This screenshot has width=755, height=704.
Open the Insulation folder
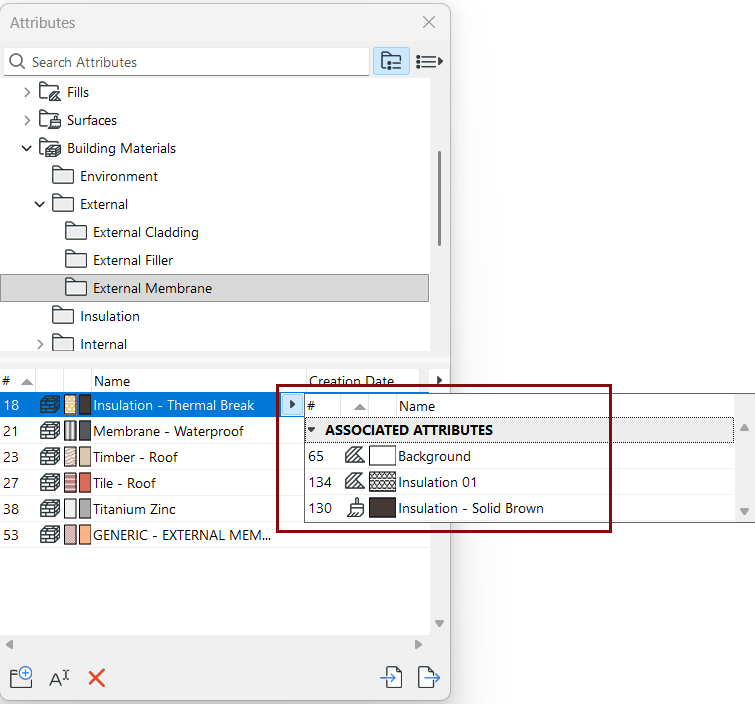click(110, 316)
